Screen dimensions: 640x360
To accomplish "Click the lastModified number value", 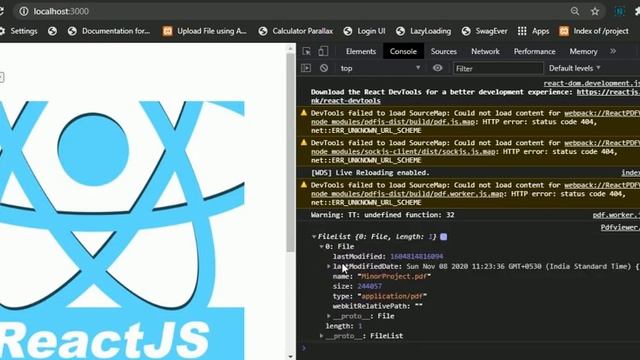I will [416, 256].
